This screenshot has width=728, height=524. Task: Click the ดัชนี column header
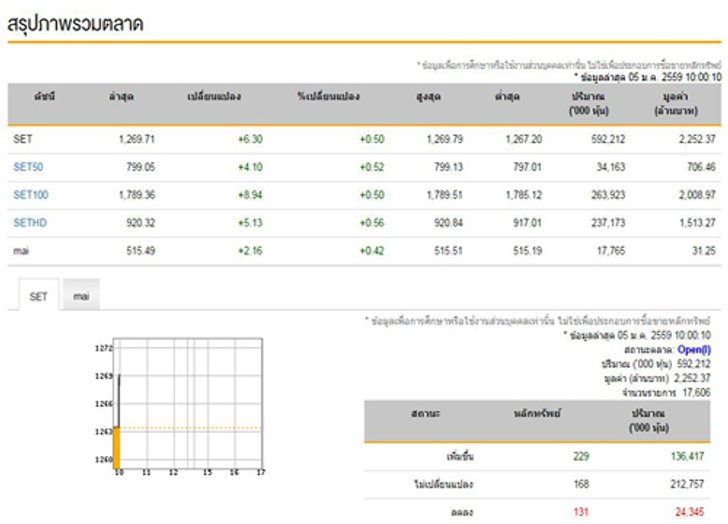tap(44, 97)
